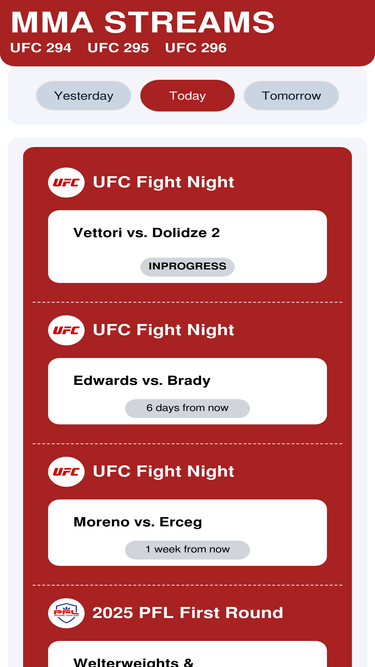This screenshot has height=667, width=375.
Task: Click the PFL shield logo icon
Action: 66,613
